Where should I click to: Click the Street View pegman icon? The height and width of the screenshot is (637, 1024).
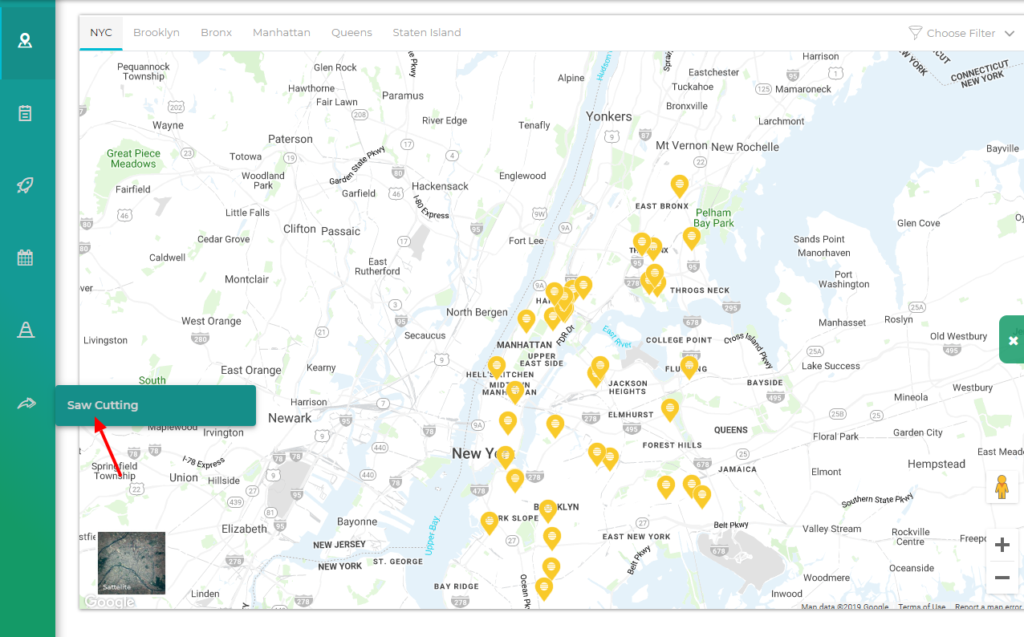(x=1001, y=486)
